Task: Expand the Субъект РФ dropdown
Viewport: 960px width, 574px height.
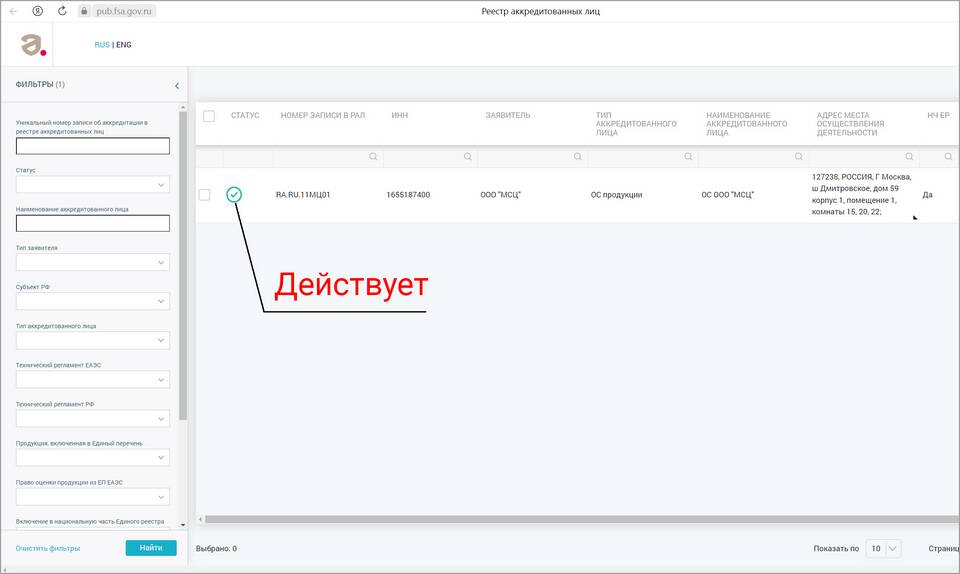Action: [92, 301]
